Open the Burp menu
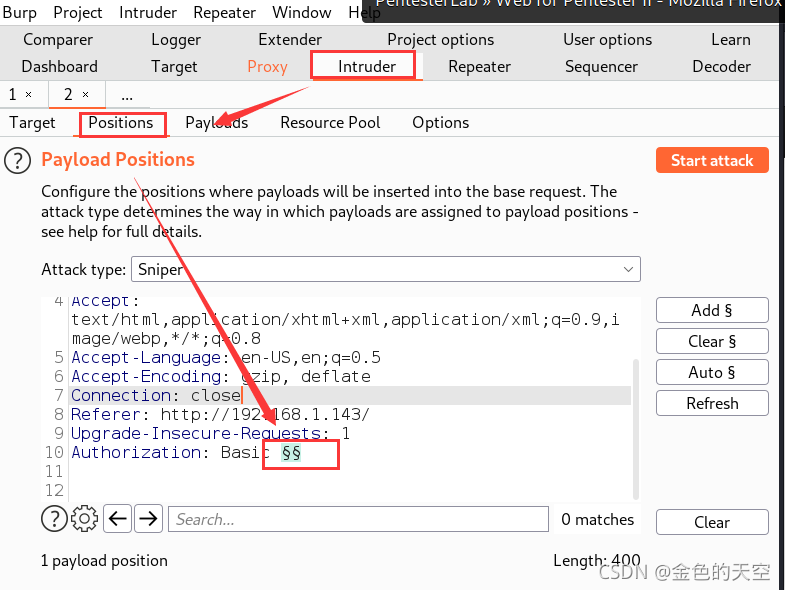Viewport: 785px width, 590px height. point(20,13)
